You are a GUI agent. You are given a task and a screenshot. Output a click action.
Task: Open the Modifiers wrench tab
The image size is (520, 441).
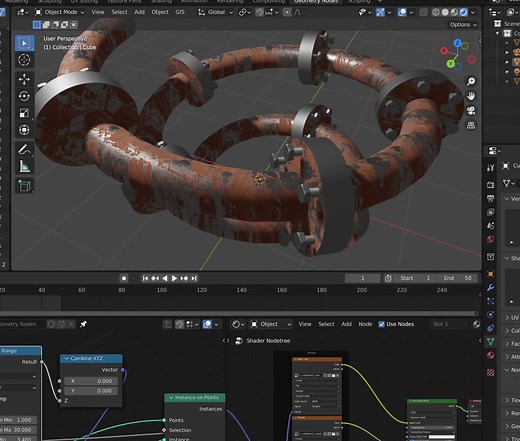(x=490, y=287)
